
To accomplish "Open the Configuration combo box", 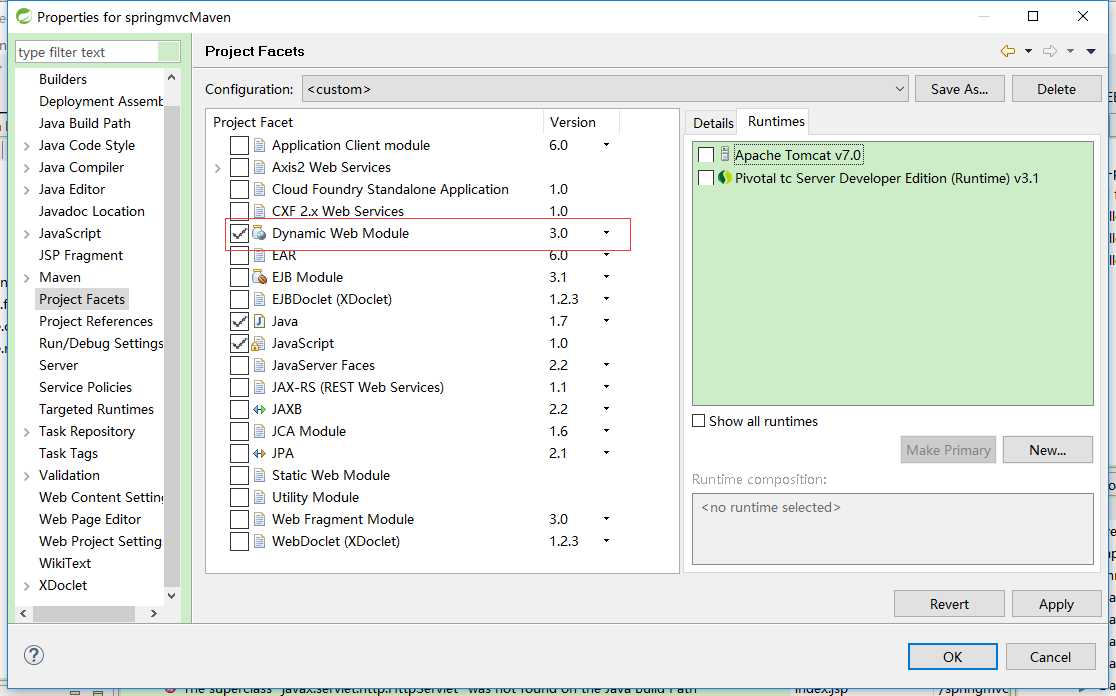I will point(605,89).
